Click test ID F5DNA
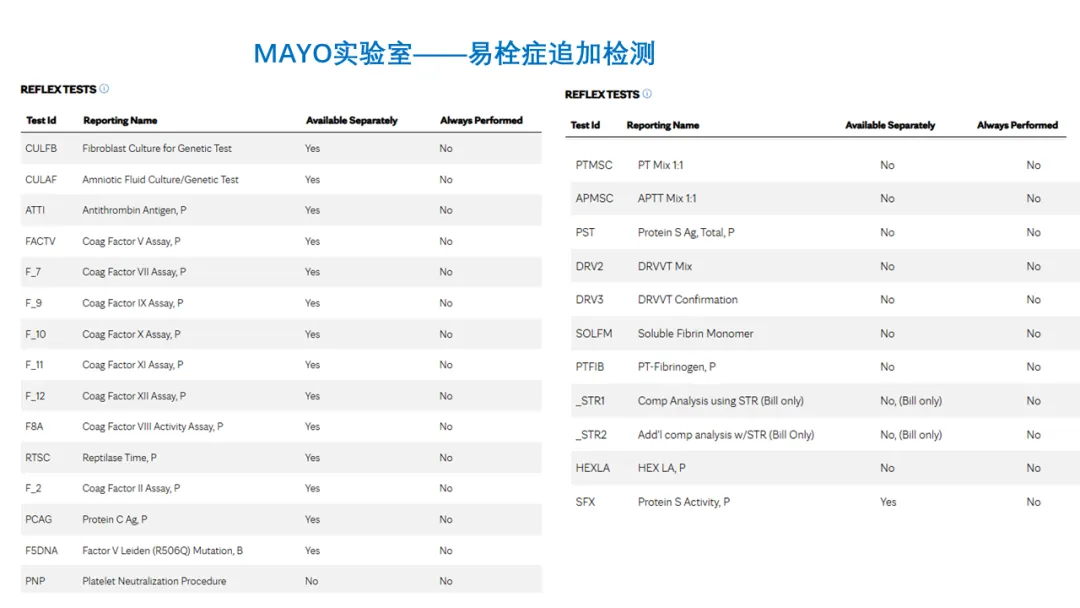1080x608 pixels. pos(41,550)
